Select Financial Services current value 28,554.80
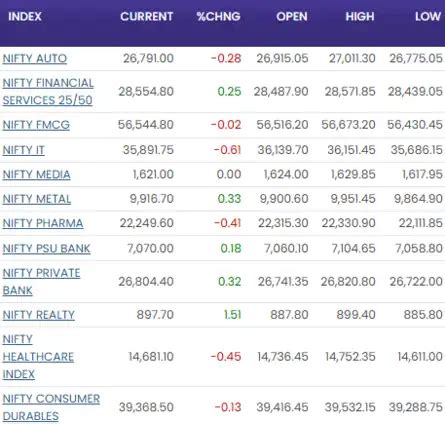Image resolution: width=445 pixels, height=424 pixels. click(146, 91)
